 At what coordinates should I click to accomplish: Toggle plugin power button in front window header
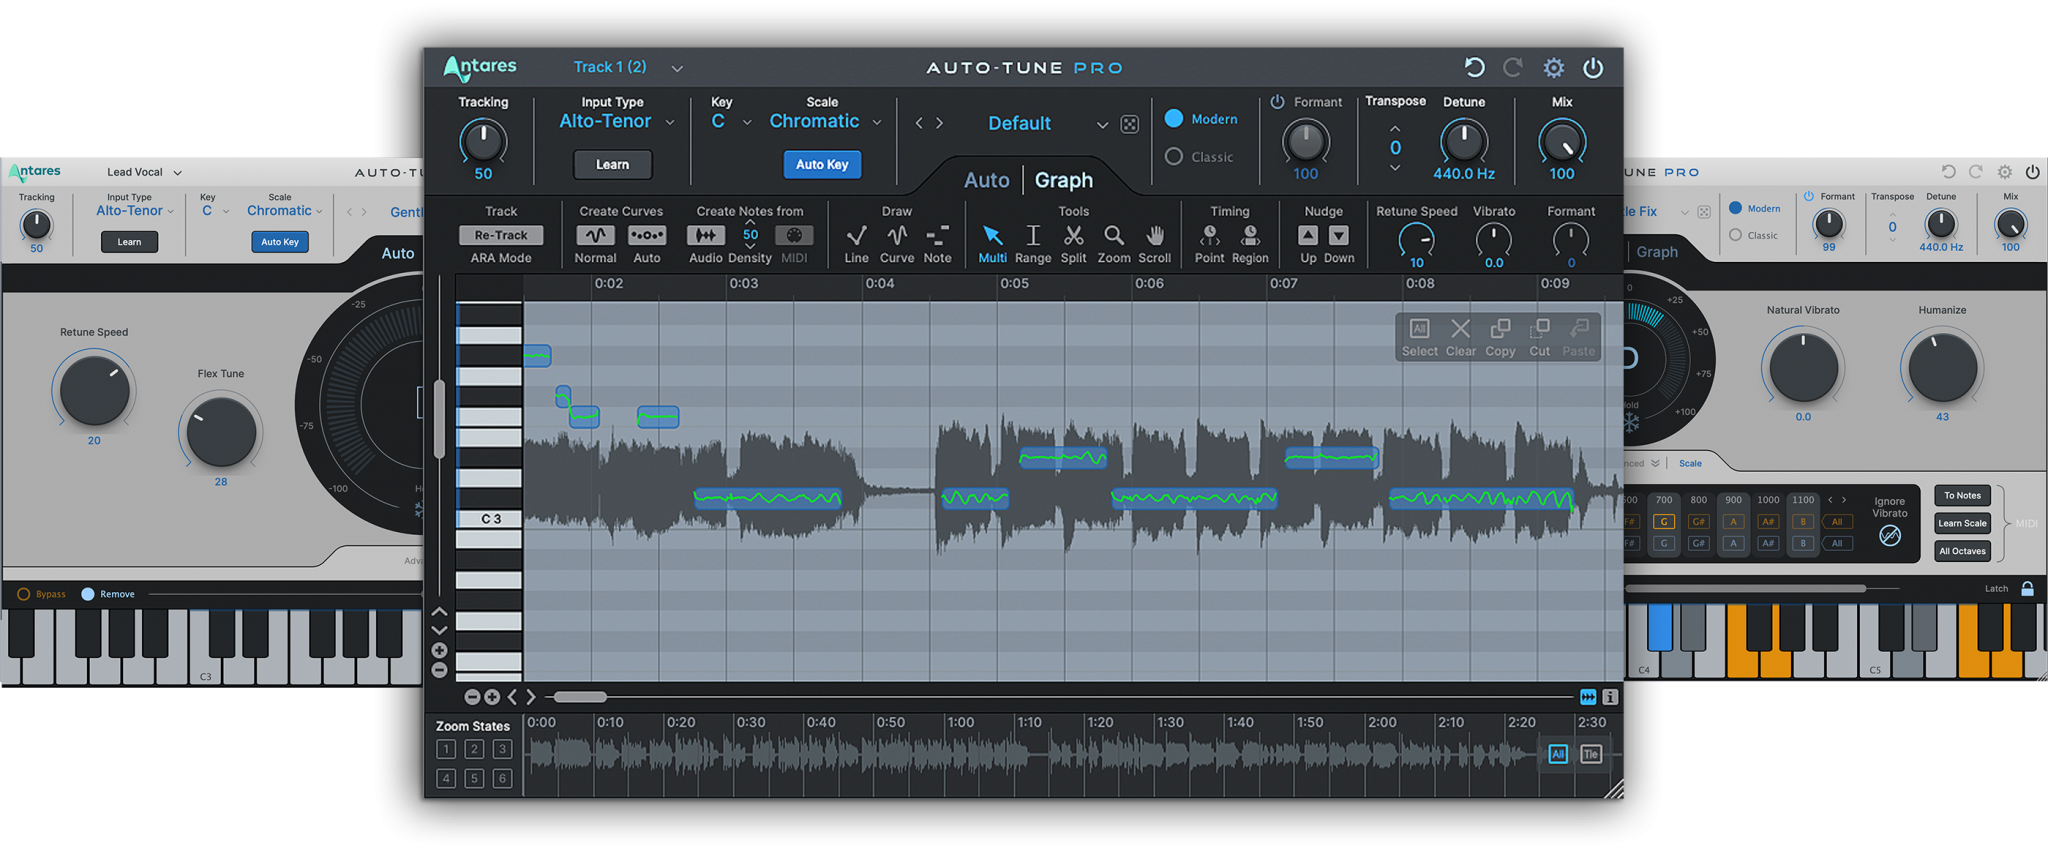point(1593,67)
